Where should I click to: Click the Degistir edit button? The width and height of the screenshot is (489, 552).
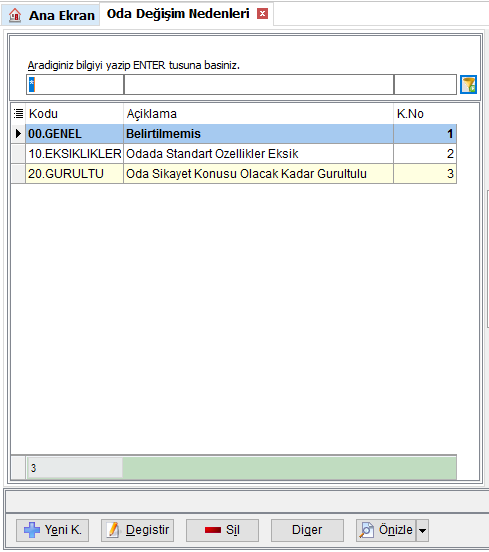click(x=137, y=530)
